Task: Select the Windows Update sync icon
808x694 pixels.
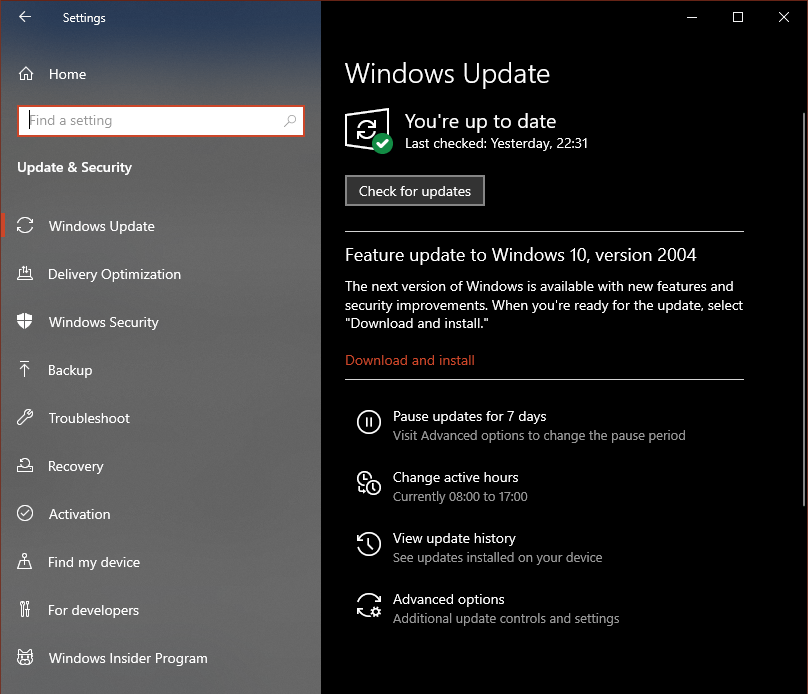Action: point(25,226)
